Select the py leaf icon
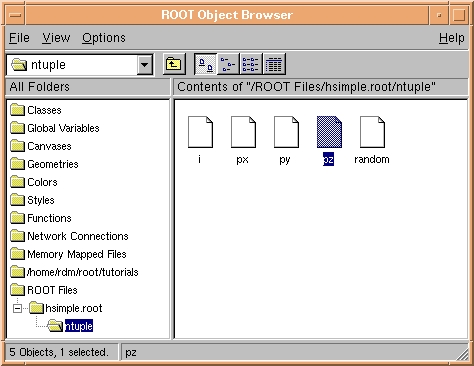This screenshot has width=474, height=366. pyautogui.click(x=286, y=132)
